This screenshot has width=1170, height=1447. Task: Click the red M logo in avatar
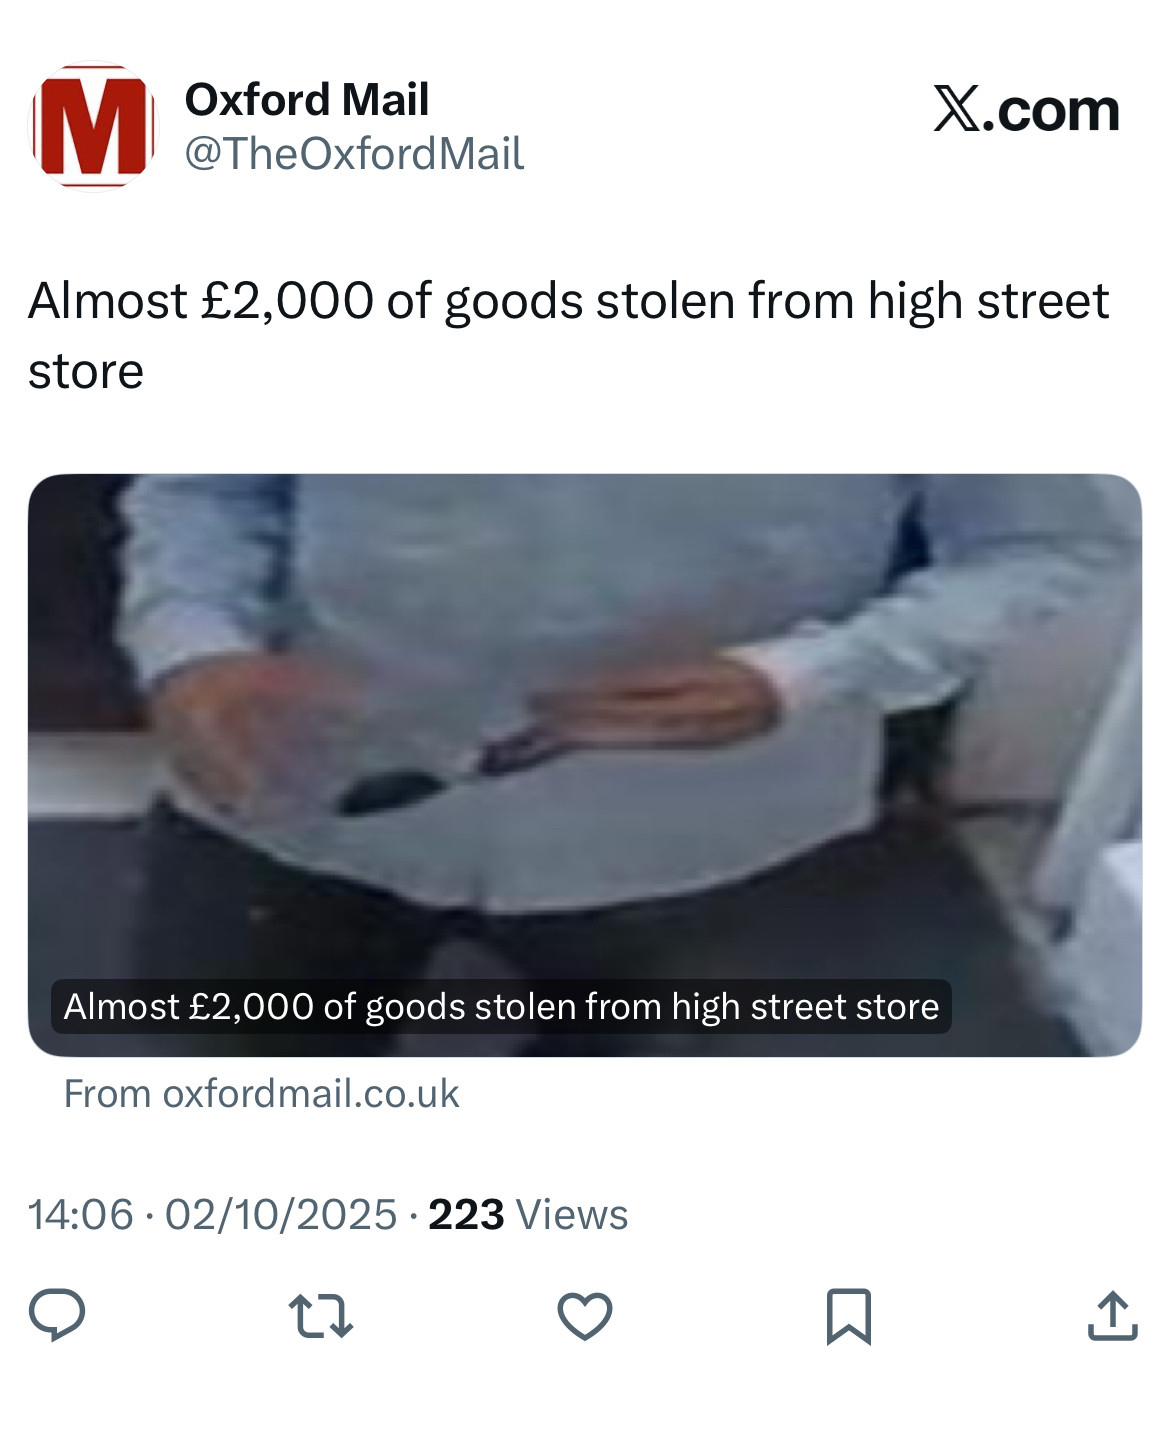(93, 126)
